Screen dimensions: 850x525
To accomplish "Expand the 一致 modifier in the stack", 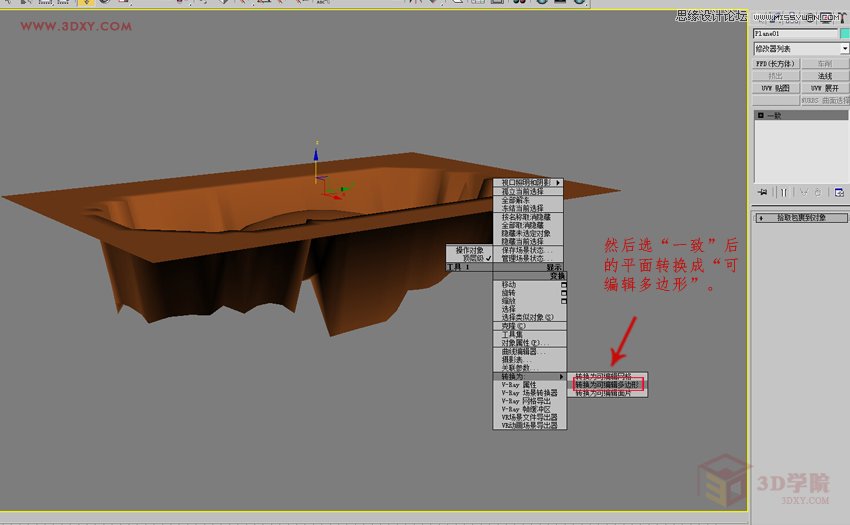I will pos(760,116).
